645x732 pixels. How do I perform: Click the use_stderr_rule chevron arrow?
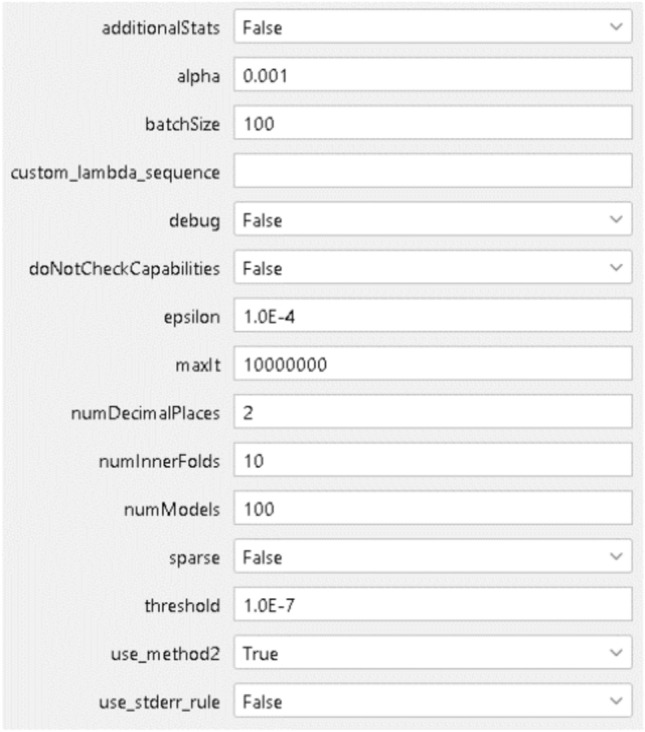pos(615,702)
